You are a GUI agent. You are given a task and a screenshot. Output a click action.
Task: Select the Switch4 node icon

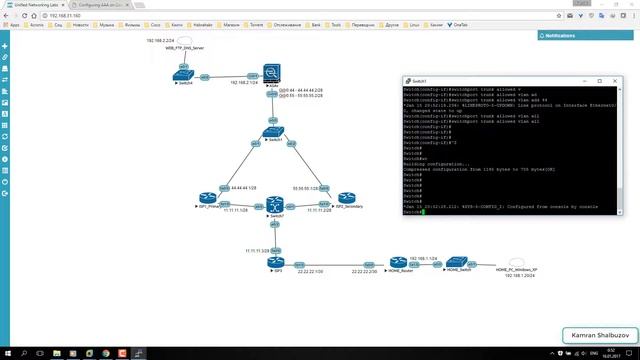click(x=183, y=75)
